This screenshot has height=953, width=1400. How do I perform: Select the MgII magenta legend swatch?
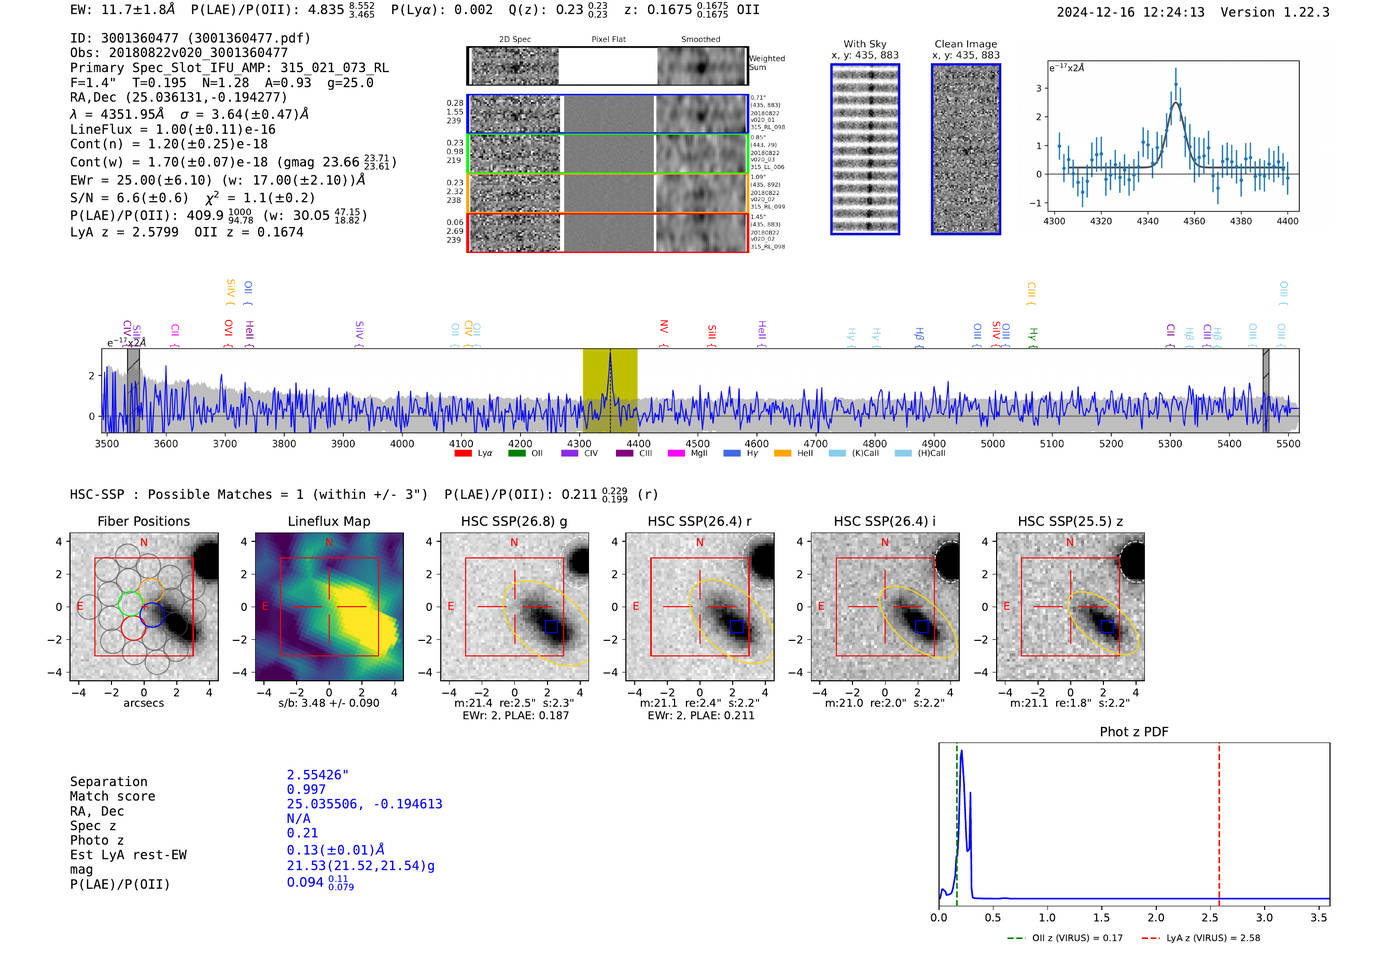click(676, 453)
